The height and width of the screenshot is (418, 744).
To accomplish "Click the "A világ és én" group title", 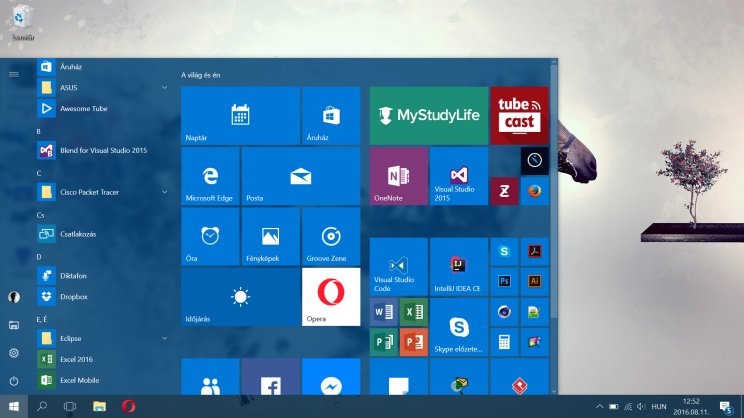I will 200,75.
